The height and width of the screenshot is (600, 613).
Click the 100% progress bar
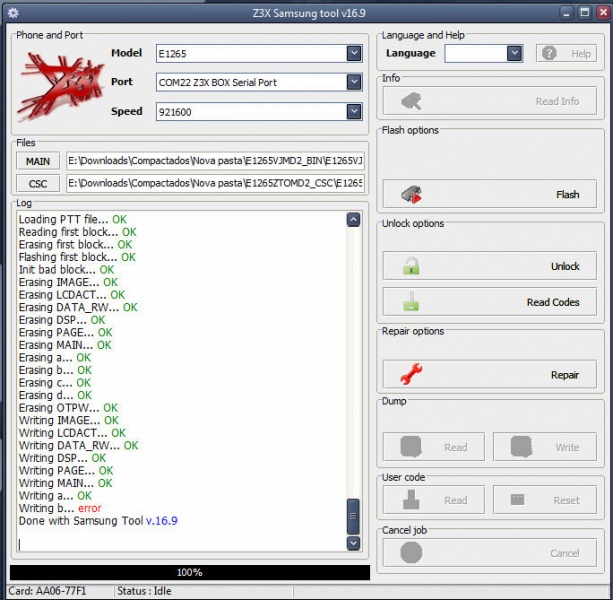(190, 572)
